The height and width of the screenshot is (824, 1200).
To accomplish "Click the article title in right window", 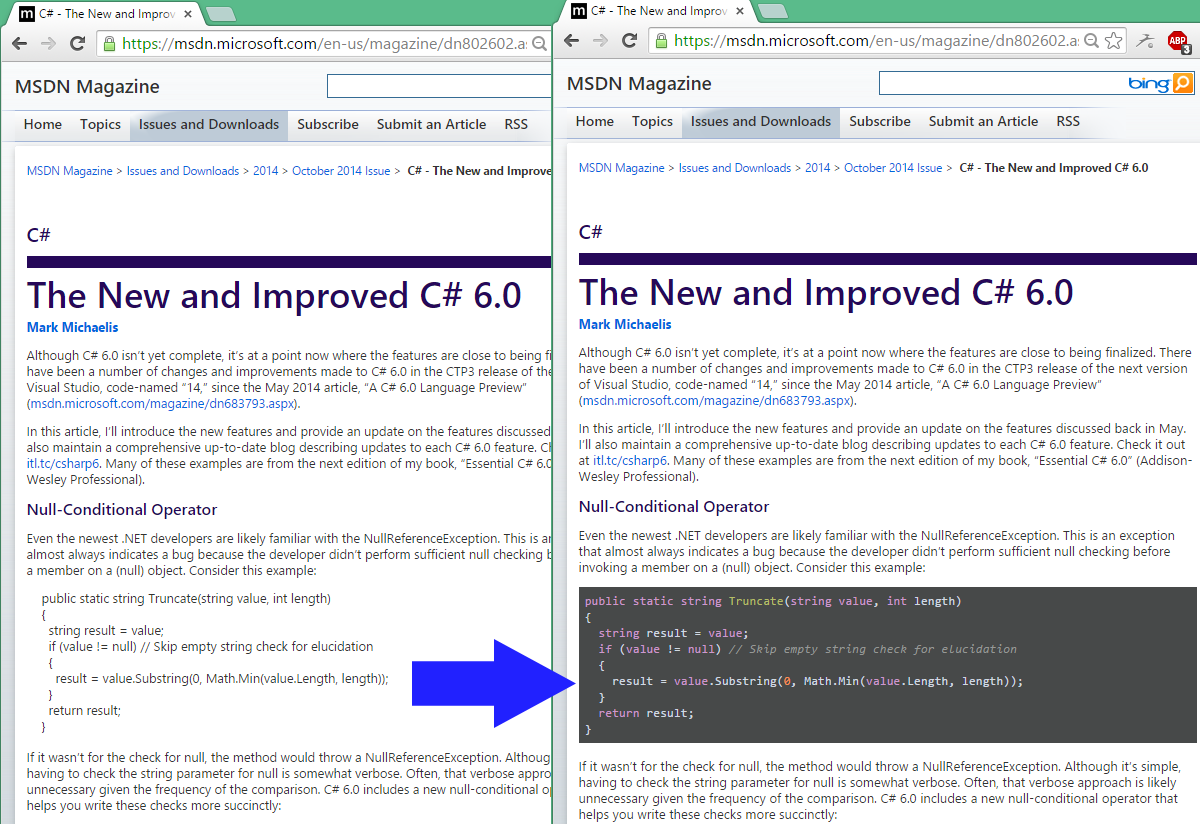I will pos(826,293).
